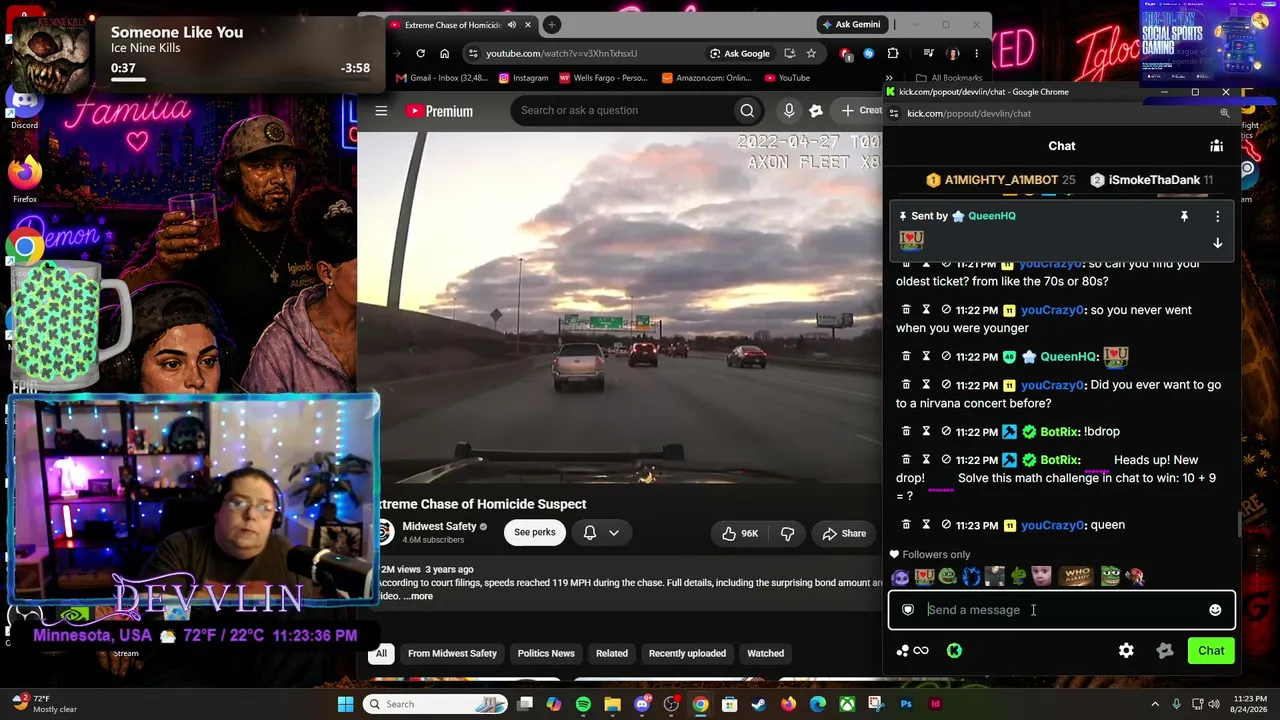The width and height of the screenshot is (1280, 720).
Task: Click the YouTube Premium logo
Action: (439, 111)
